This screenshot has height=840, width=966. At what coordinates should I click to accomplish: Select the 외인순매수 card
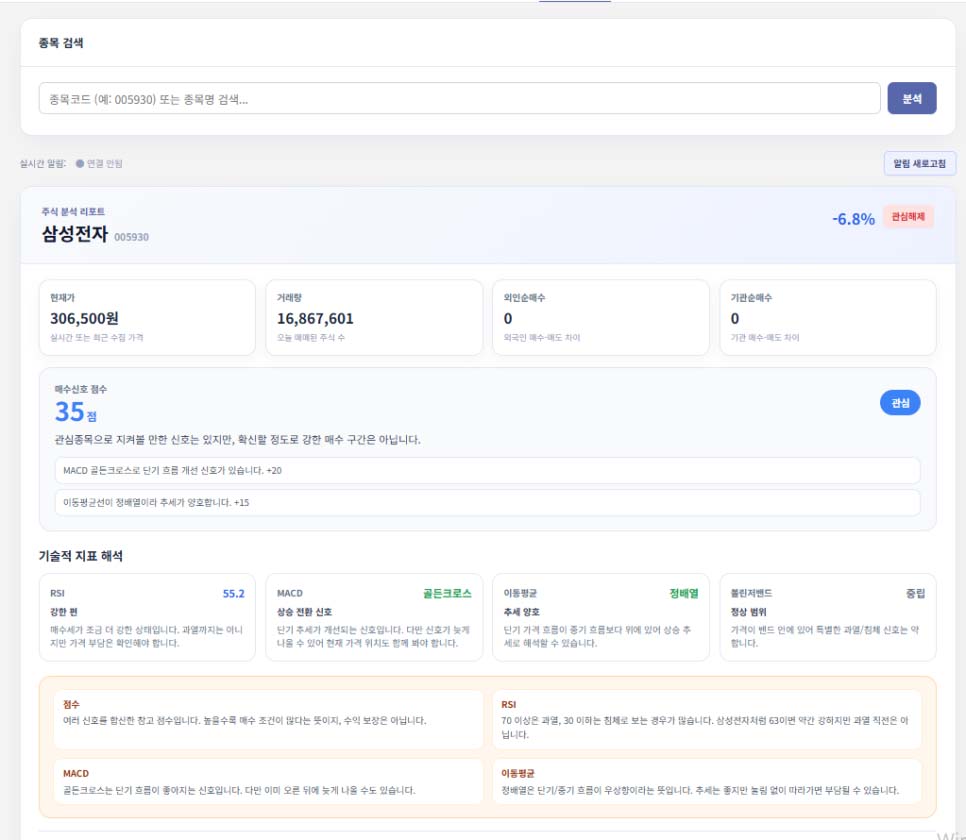click(x=601, y=317)
